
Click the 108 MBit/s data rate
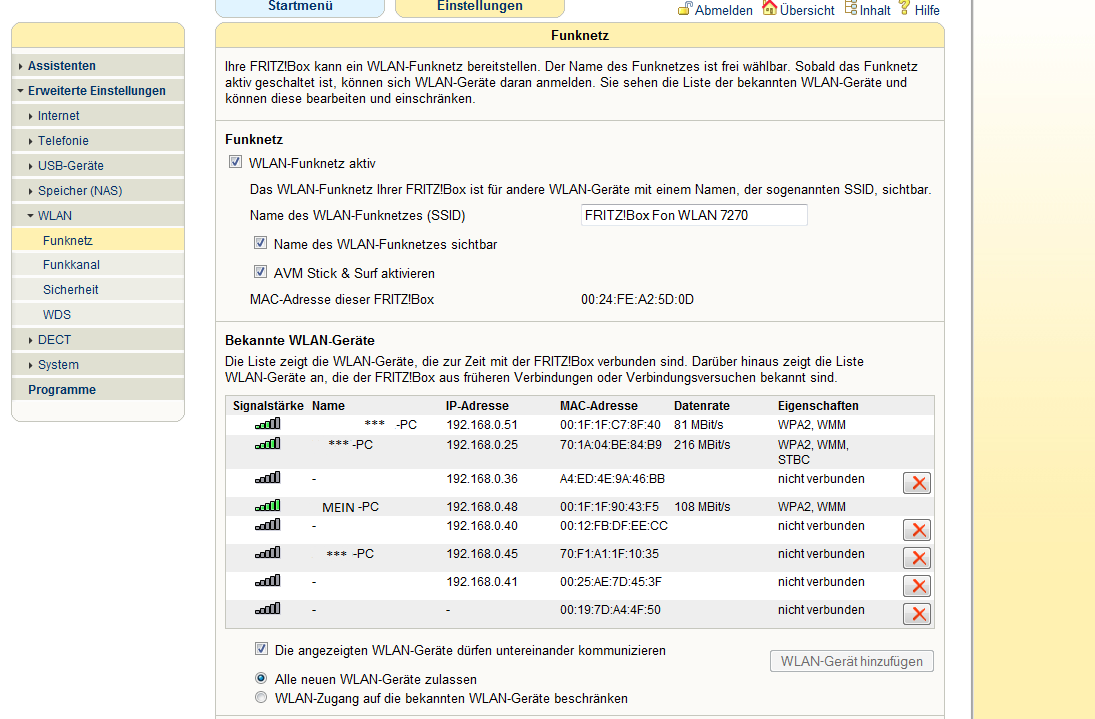point(702,507)
